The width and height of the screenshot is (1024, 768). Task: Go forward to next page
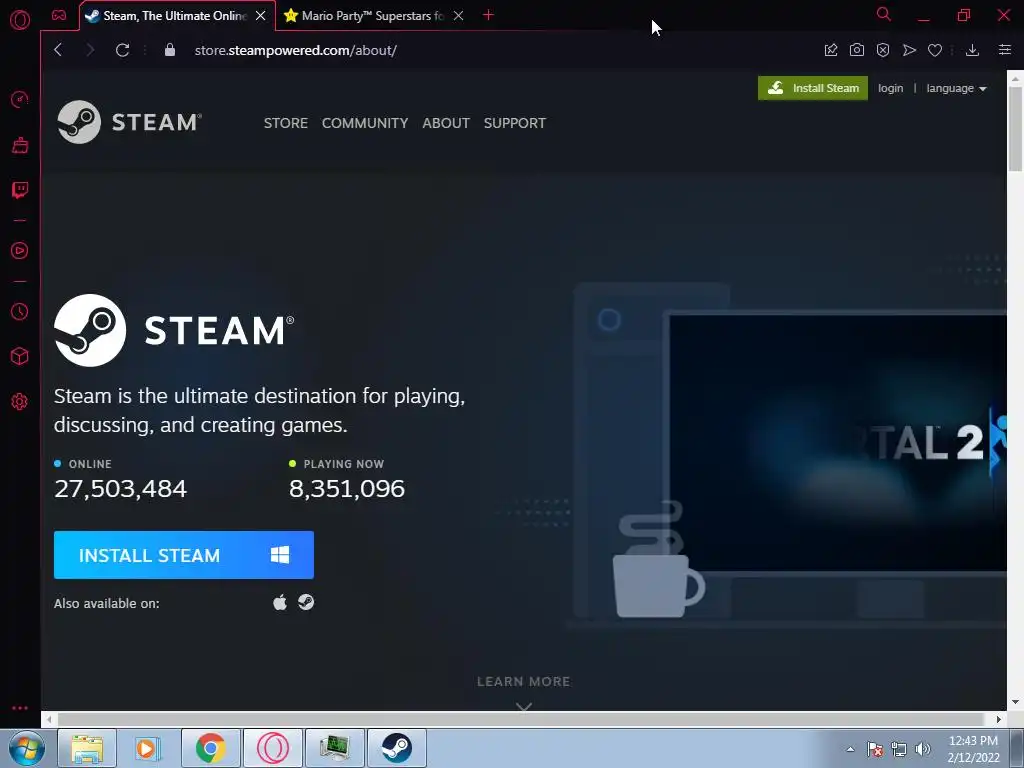click(x=90, y=50)
